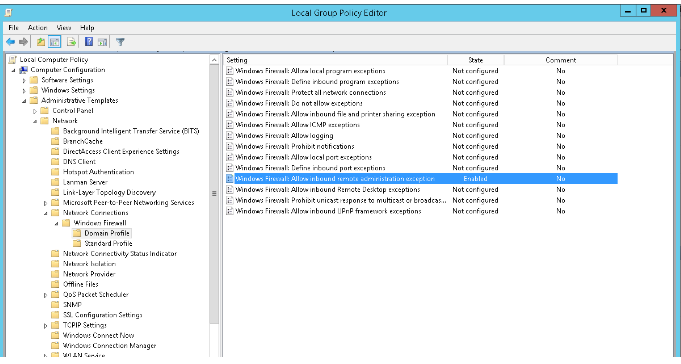Select Background Intelligent Transfer Service (BITS)
This screenshot has width=681, height=364.
[x=131, y=131]
